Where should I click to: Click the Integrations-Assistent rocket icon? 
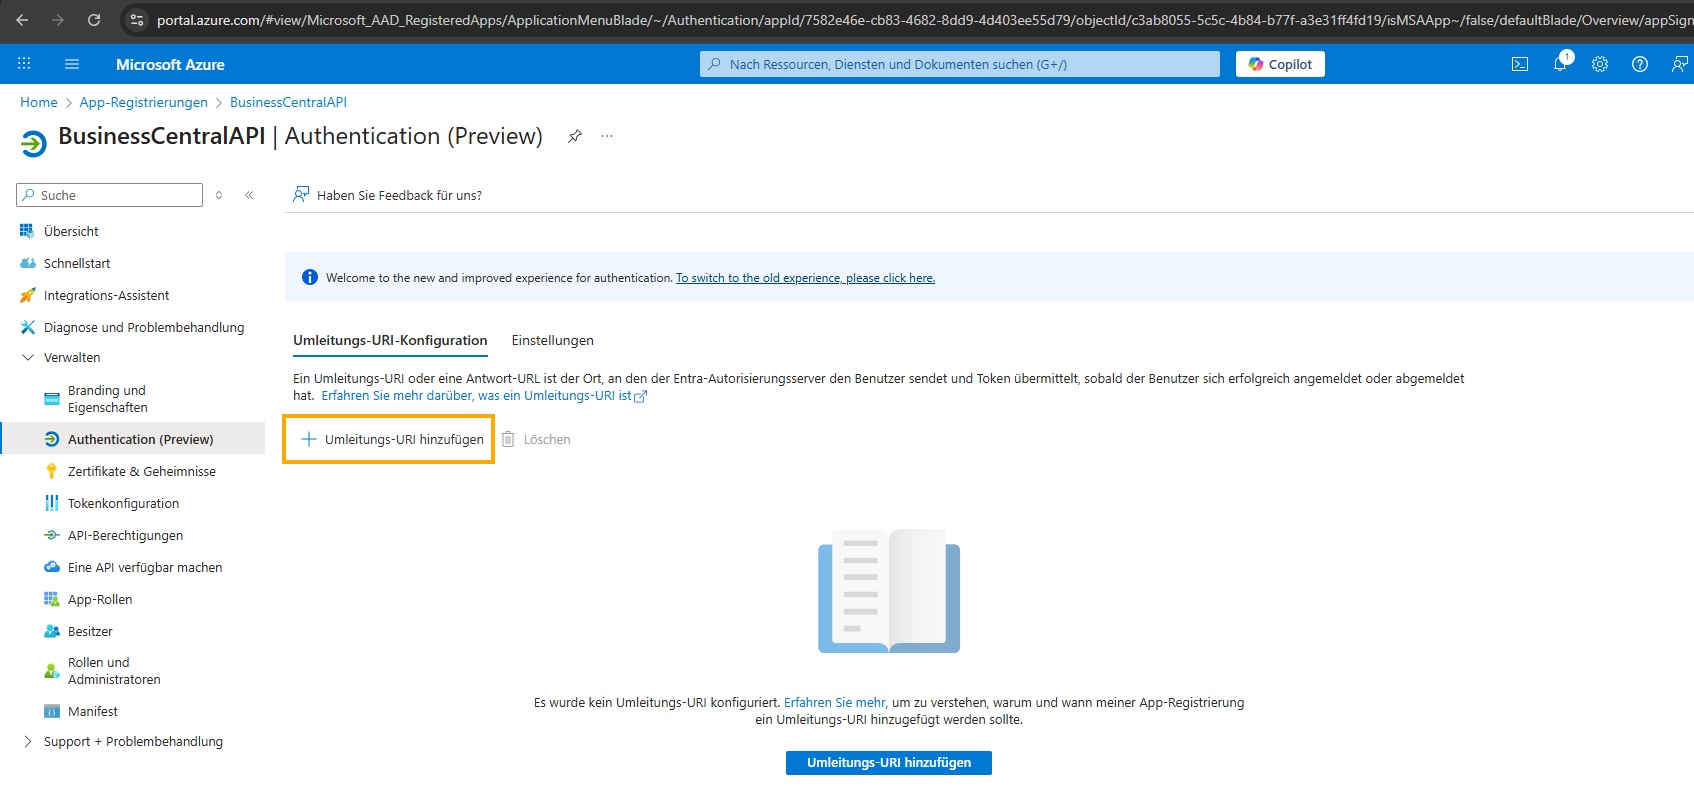tap(27, 295)
